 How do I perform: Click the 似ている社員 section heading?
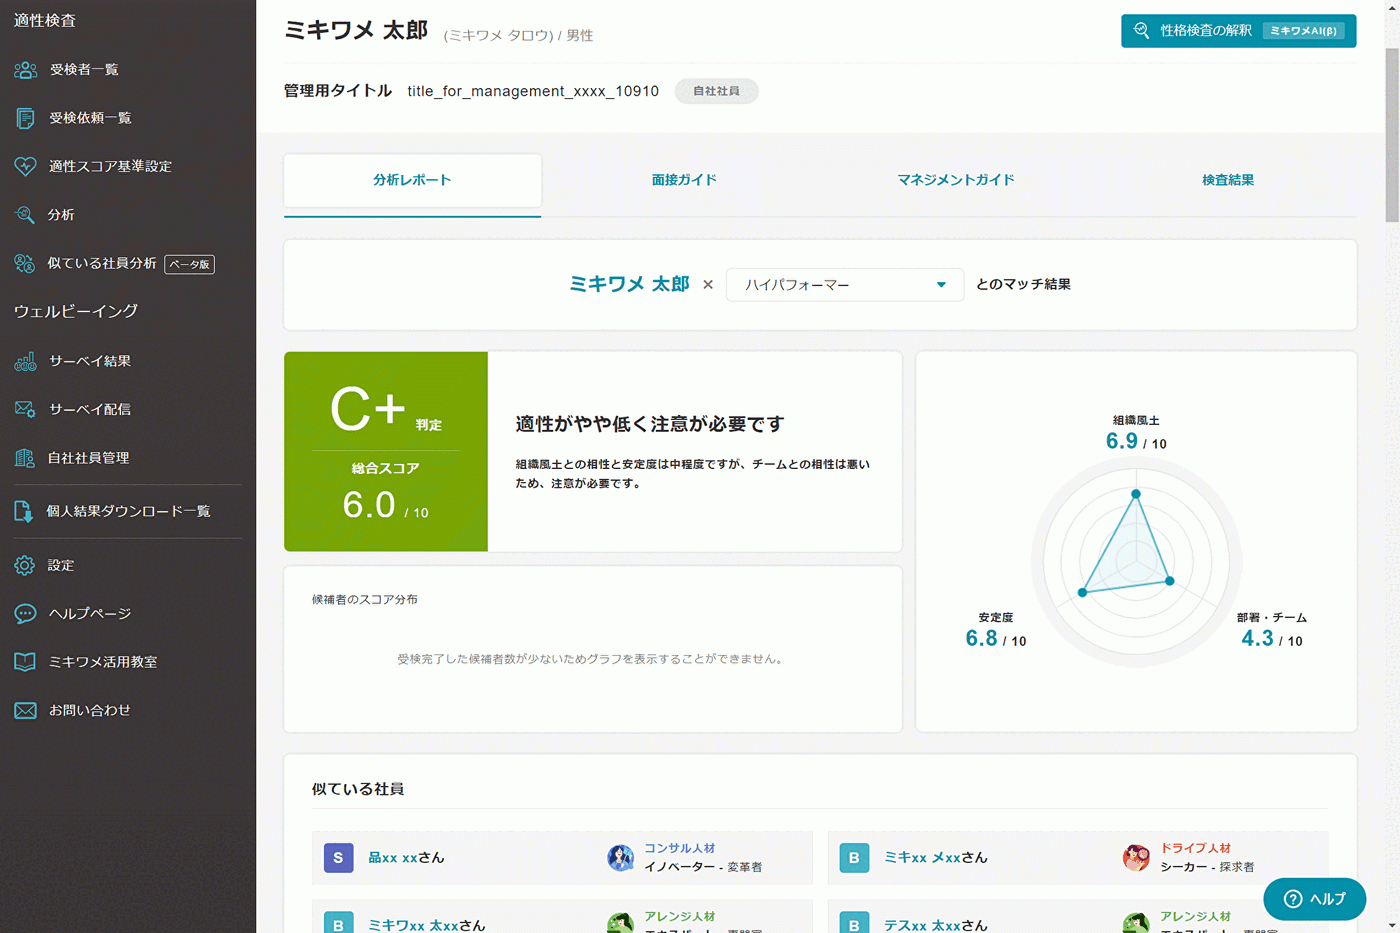[358, 789]
